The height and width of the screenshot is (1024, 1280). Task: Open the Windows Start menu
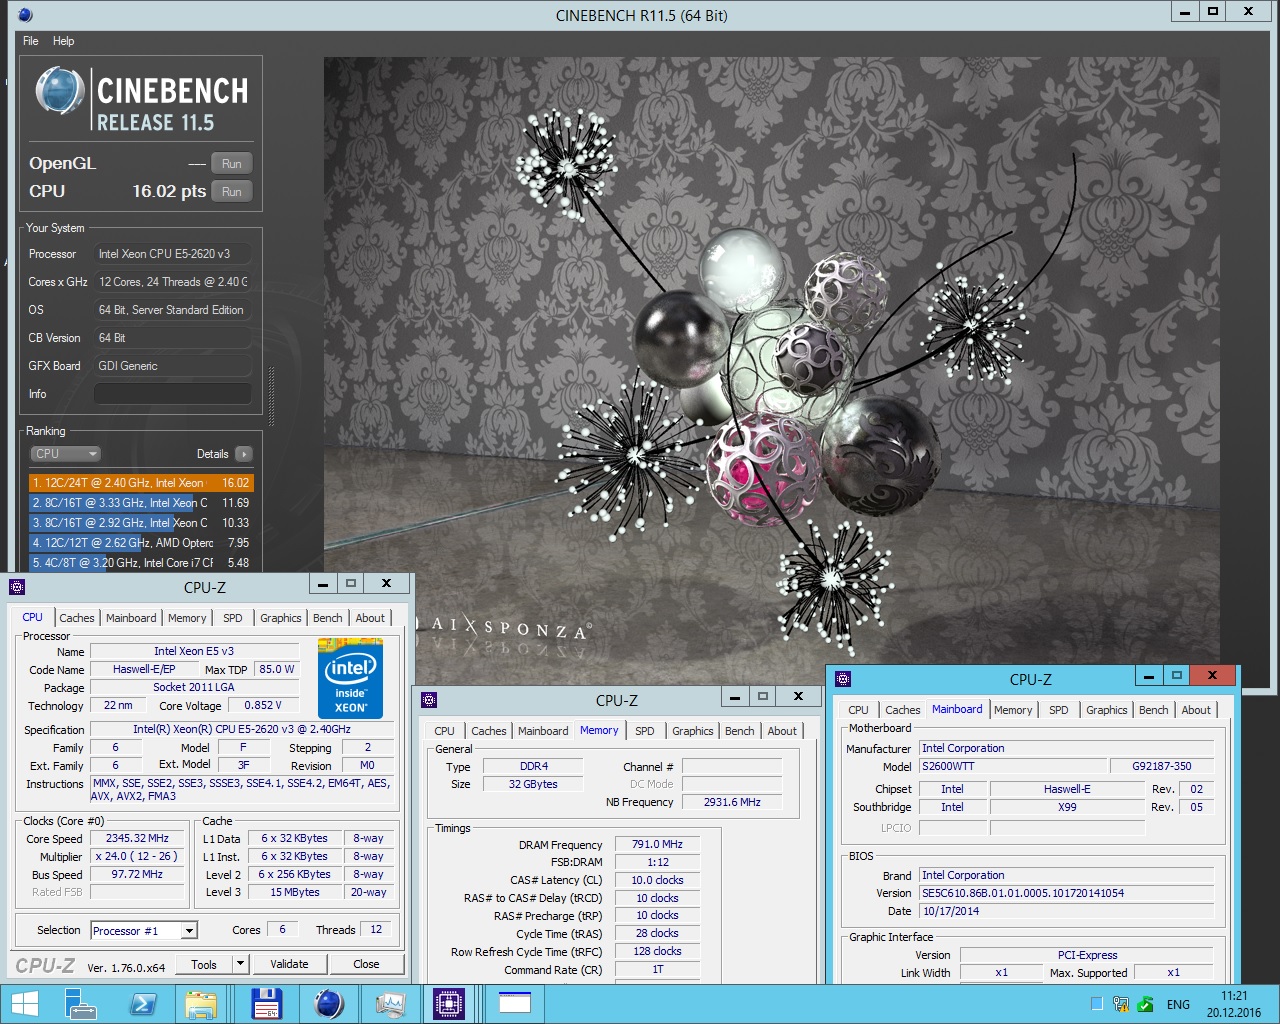pyautogui.click(x=24, y=1004)
